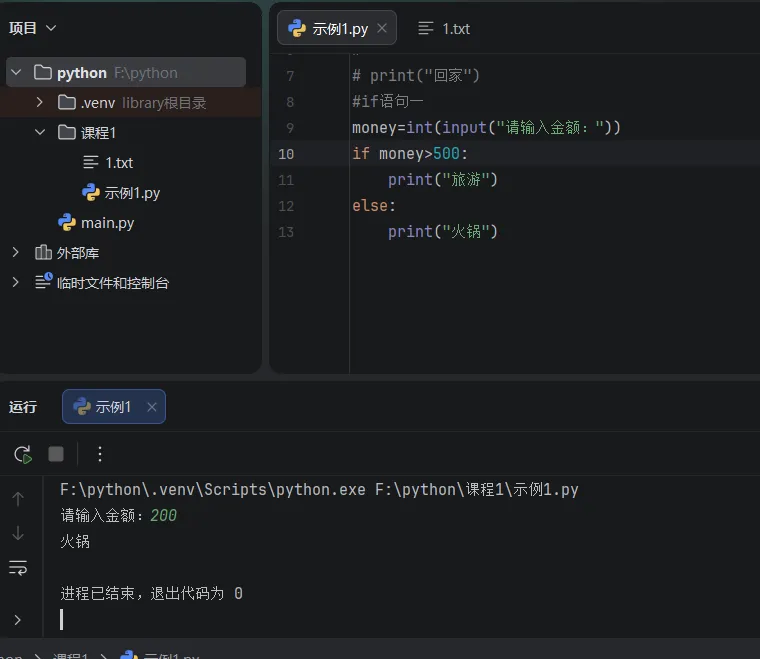Switch to the 1.txt editor tab
The width and height of the screenshot is (760, 659).
[444, 29]
